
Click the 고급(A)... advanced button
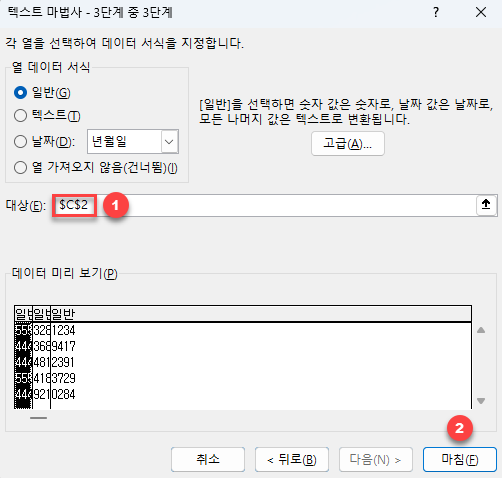(348, 144)
